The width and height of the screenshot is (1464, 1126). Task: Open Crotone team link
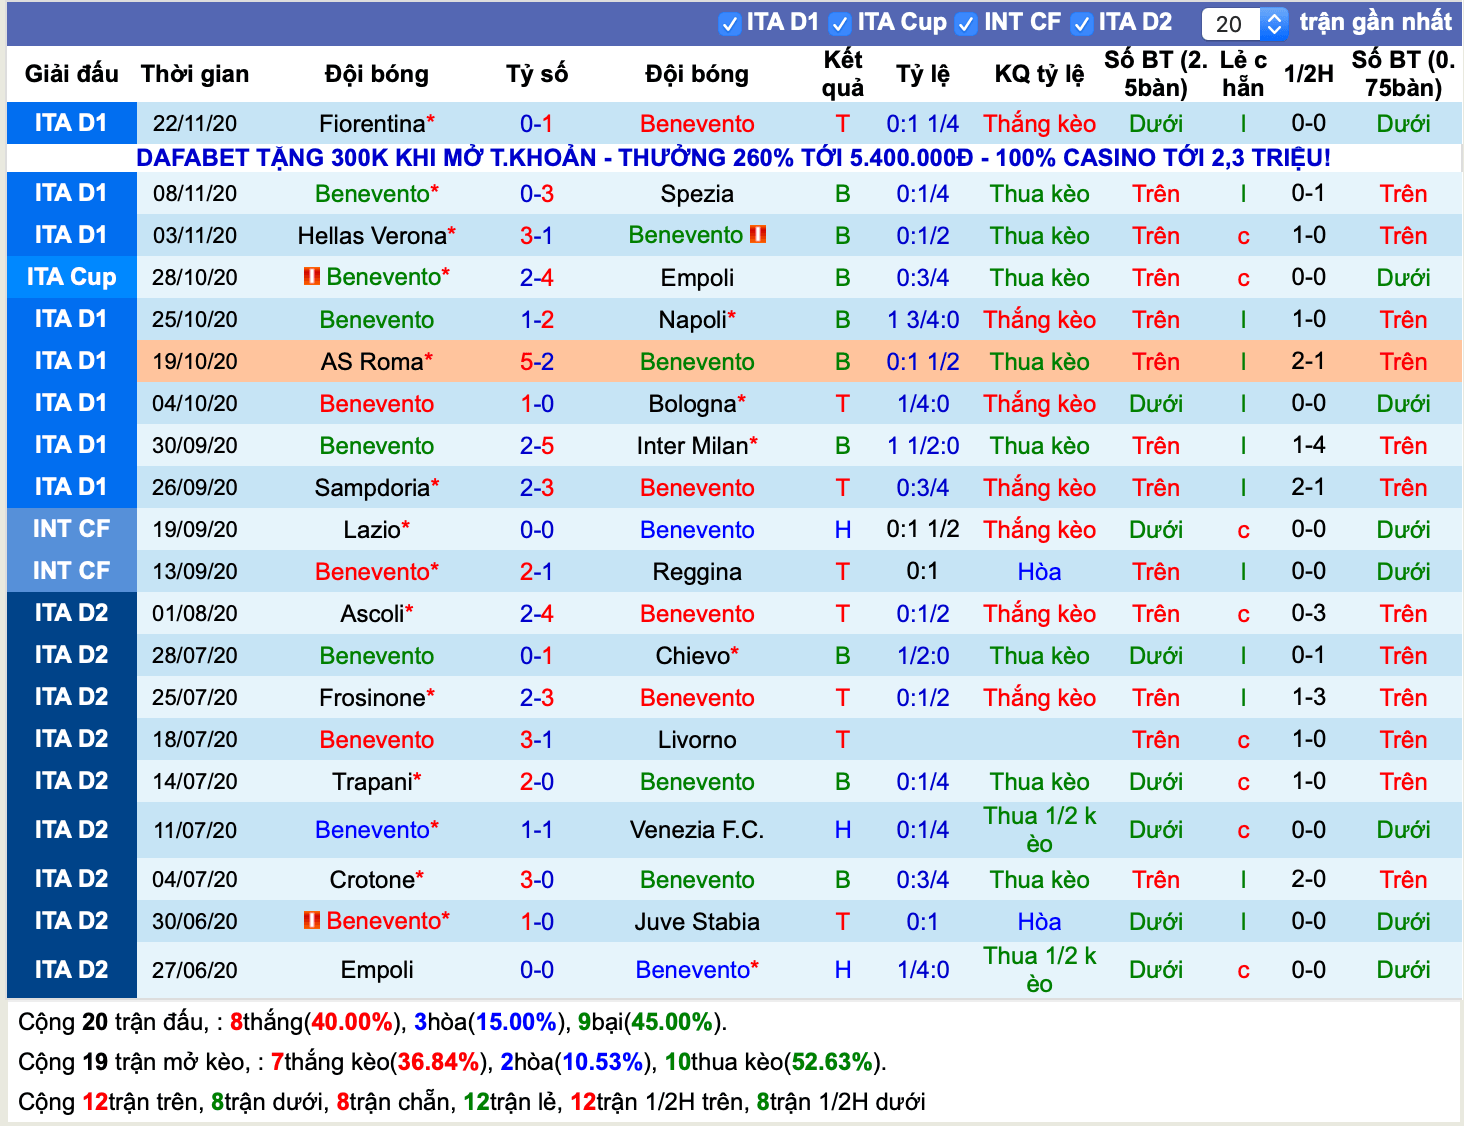372,880
